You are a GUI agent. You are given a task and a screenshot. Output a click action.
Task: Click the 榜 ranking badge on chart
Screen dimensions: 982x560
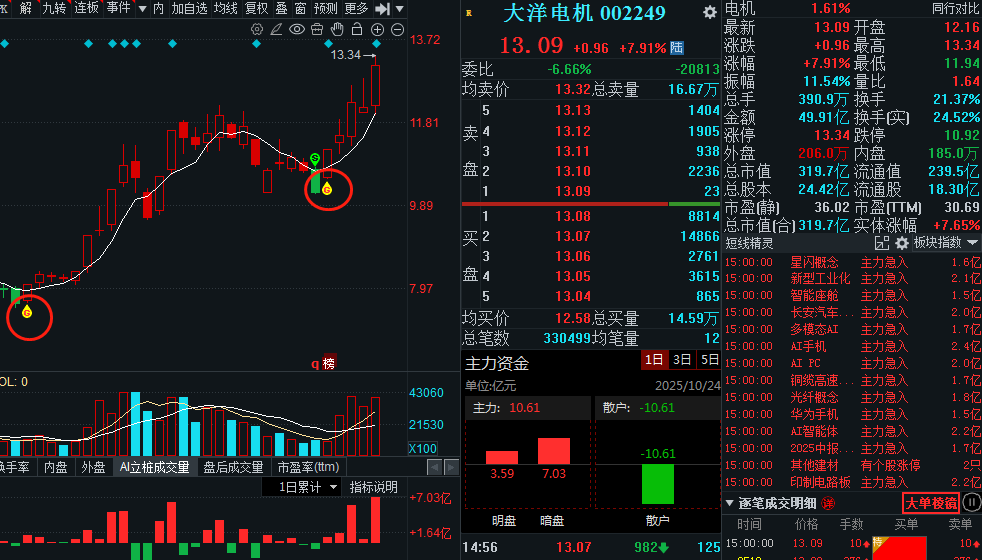pos(329,363)
